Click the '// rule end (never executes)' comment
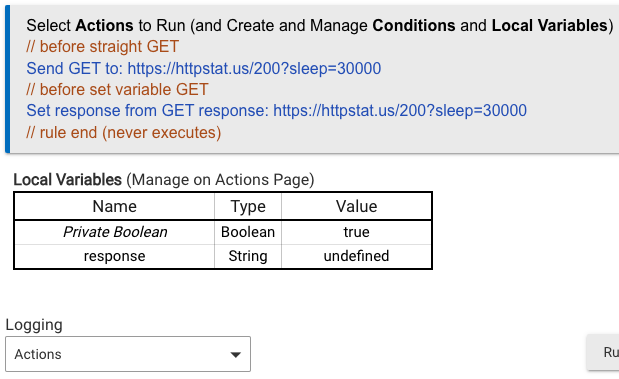 point(124,133)
